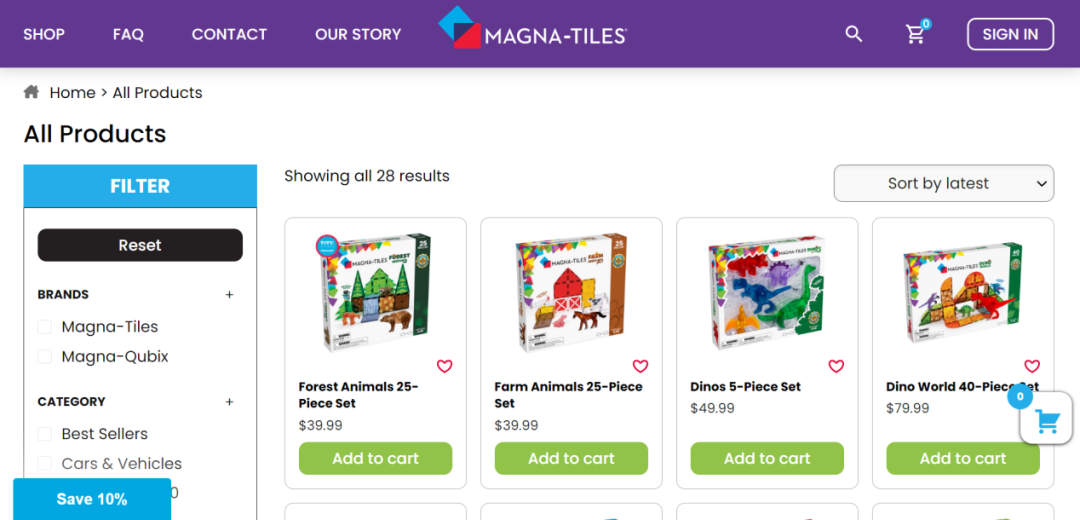Favorite Farm Animals 25-Piece Set with heart
Image resolution: width=1080 pixels, height=520 pixels.
[x=641, y=366]
